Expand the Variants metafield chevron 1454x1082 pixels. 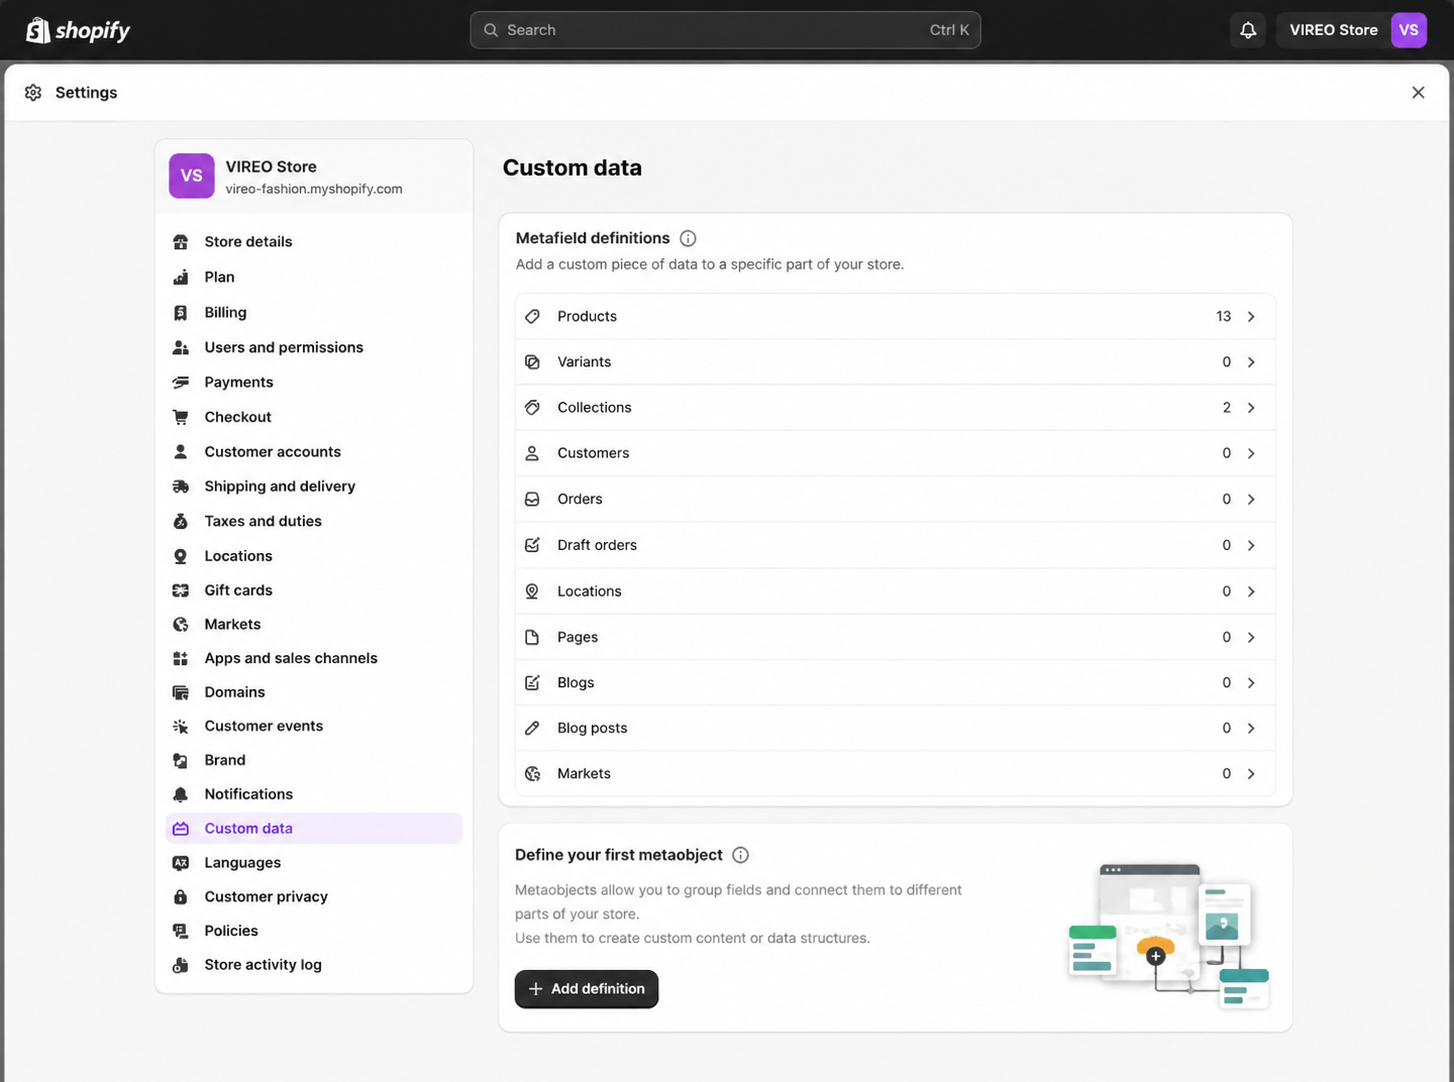tap(1251, 362)
